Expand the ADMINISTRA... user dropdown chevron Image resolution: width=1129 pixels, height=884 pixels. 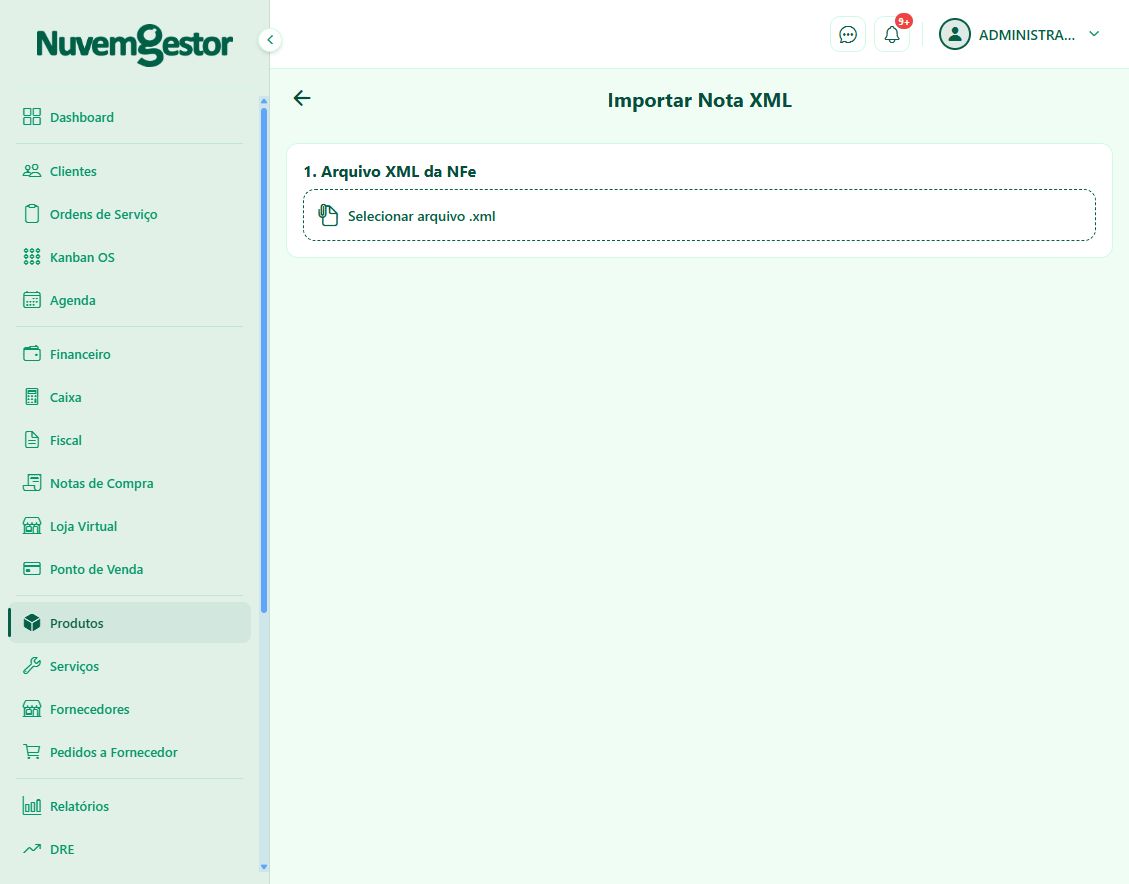coord(1094,34)
